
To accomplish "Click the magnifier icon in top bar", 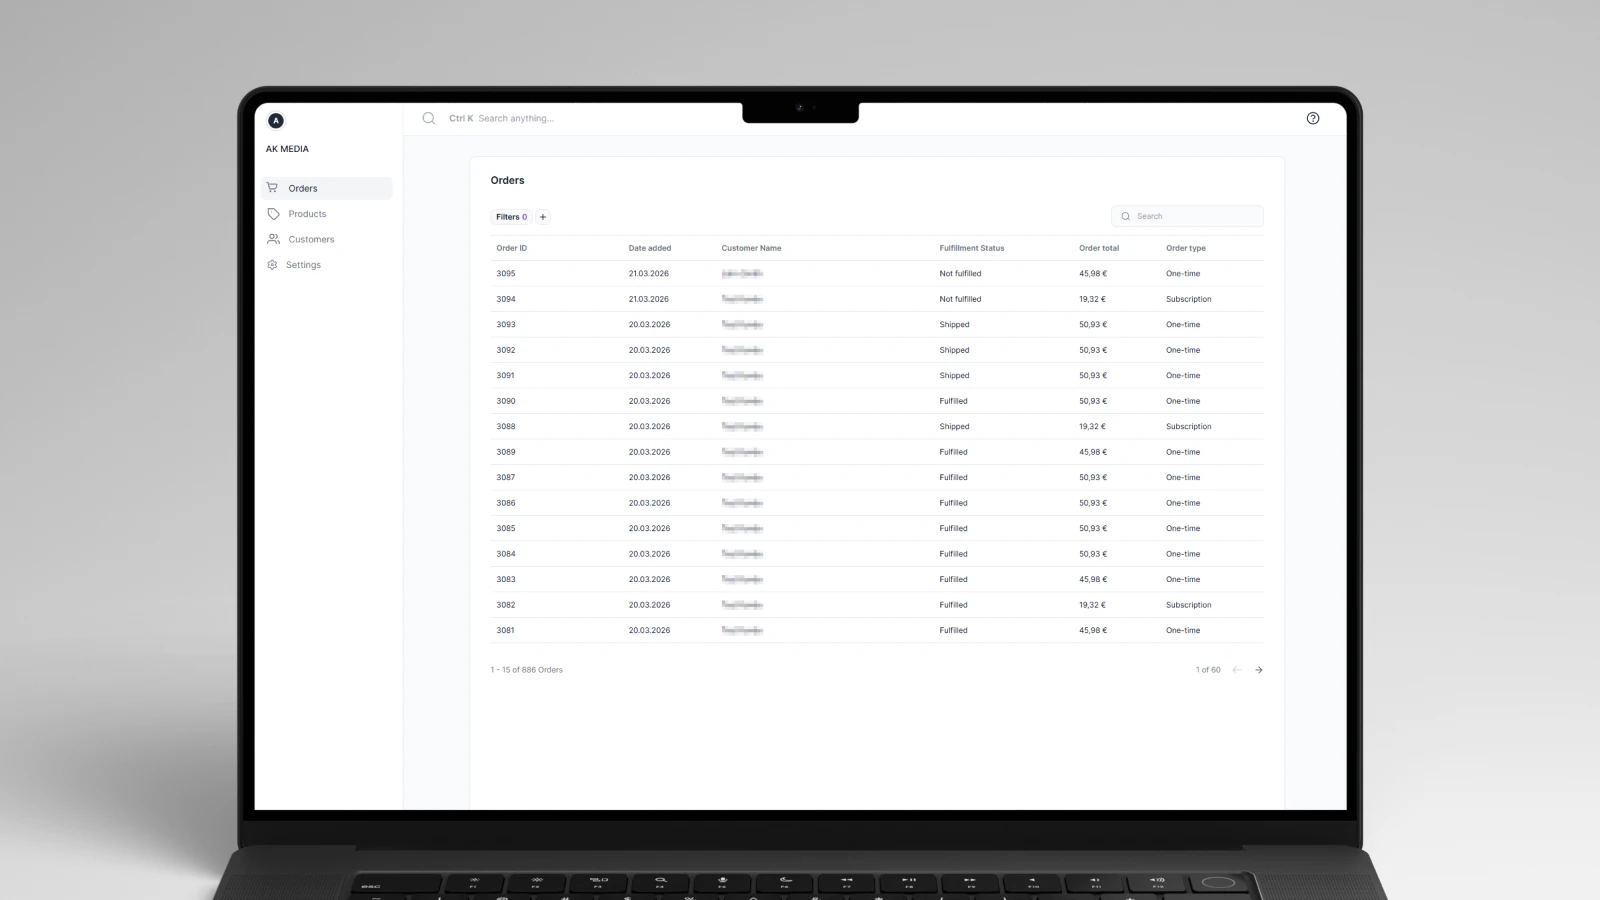I will [x=429, y=118].
